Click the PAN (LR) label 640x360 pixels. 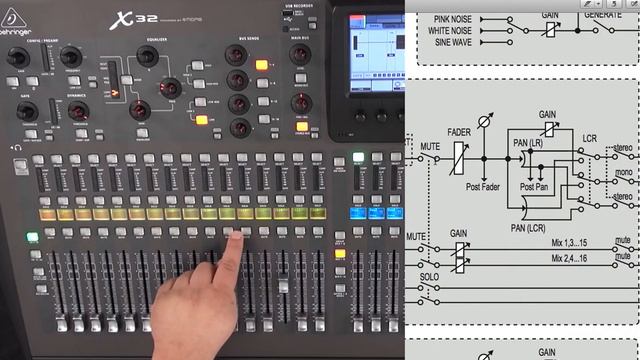[528, 143]
